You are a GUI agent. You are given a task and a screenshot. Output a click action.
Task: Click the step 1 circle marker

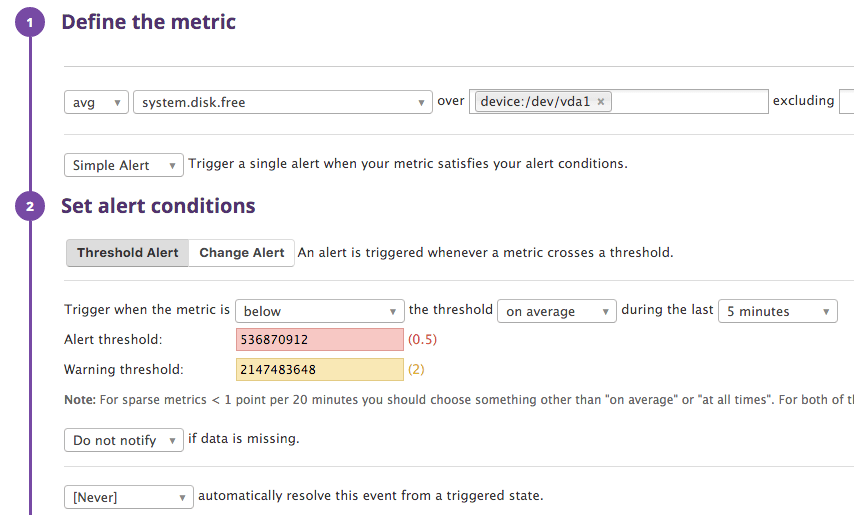(x=30, y=22)
